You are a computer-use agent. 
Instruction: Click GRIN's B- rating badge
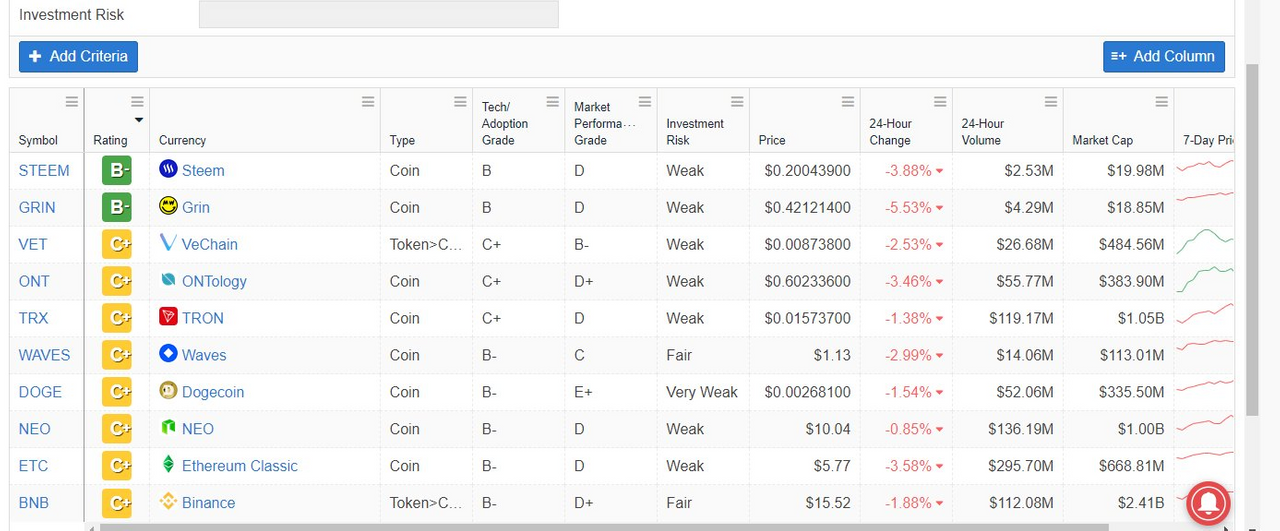[117, 207]
